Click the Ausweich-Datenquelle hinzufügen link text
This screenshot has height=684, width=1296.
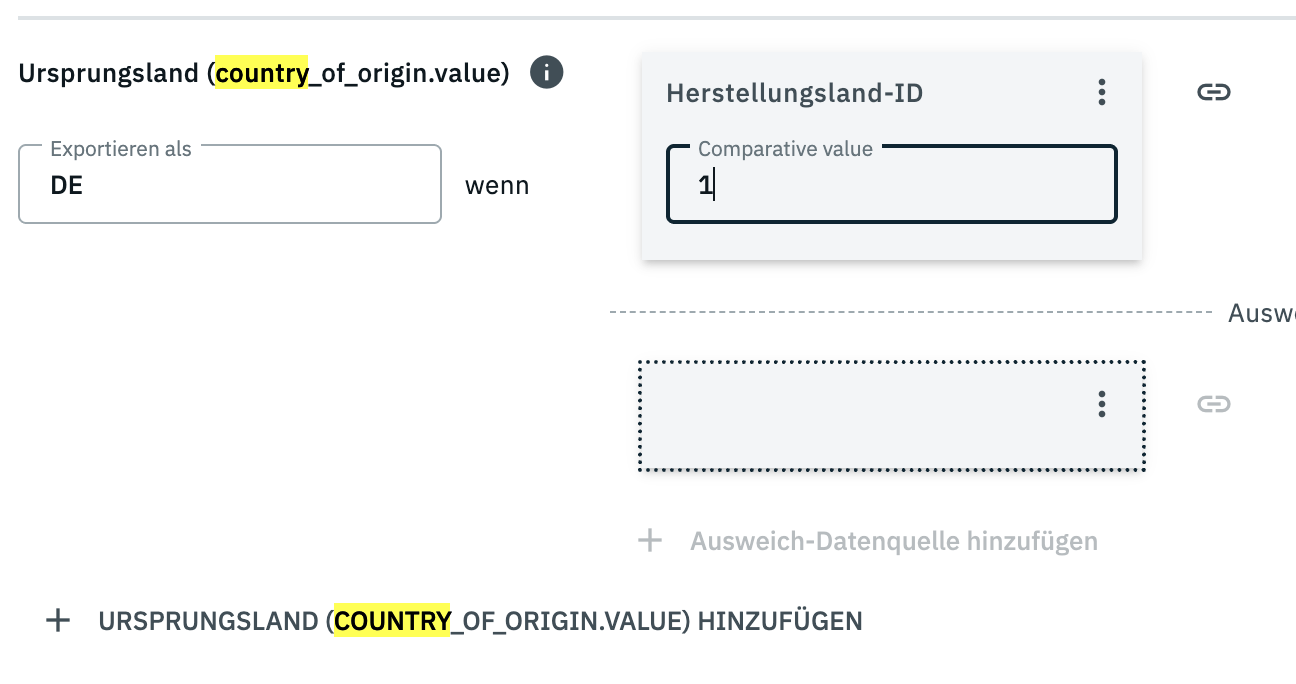pos(893,542)
